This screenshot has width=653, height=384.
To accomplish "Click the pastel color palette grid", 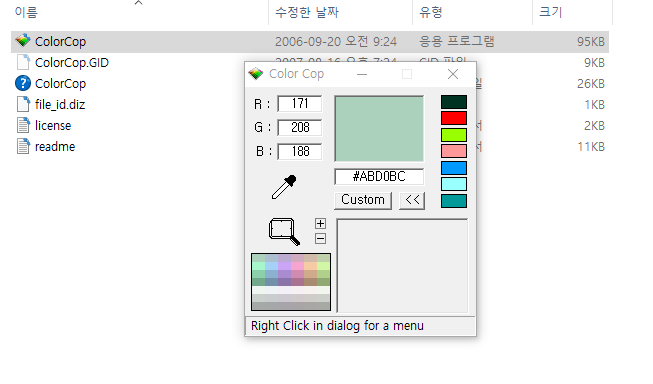I will pos(291,282).
